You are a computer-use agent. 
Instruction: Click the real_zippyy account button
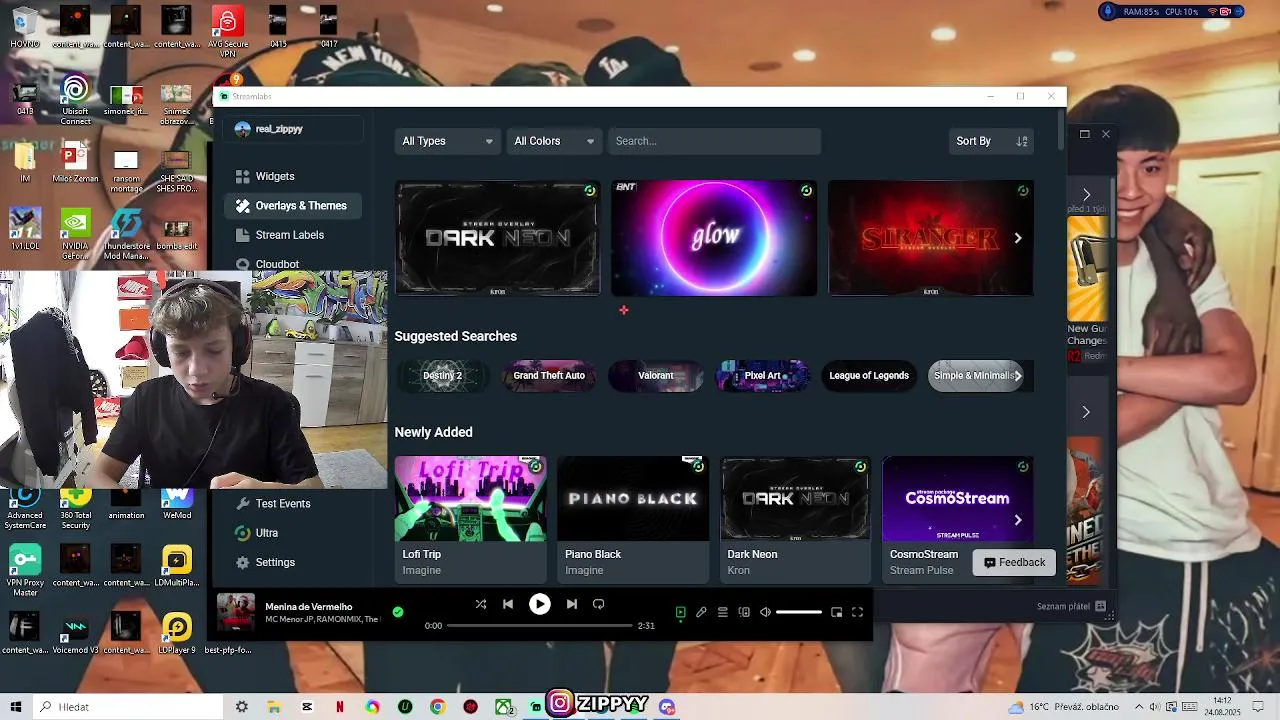coord(293,129)
